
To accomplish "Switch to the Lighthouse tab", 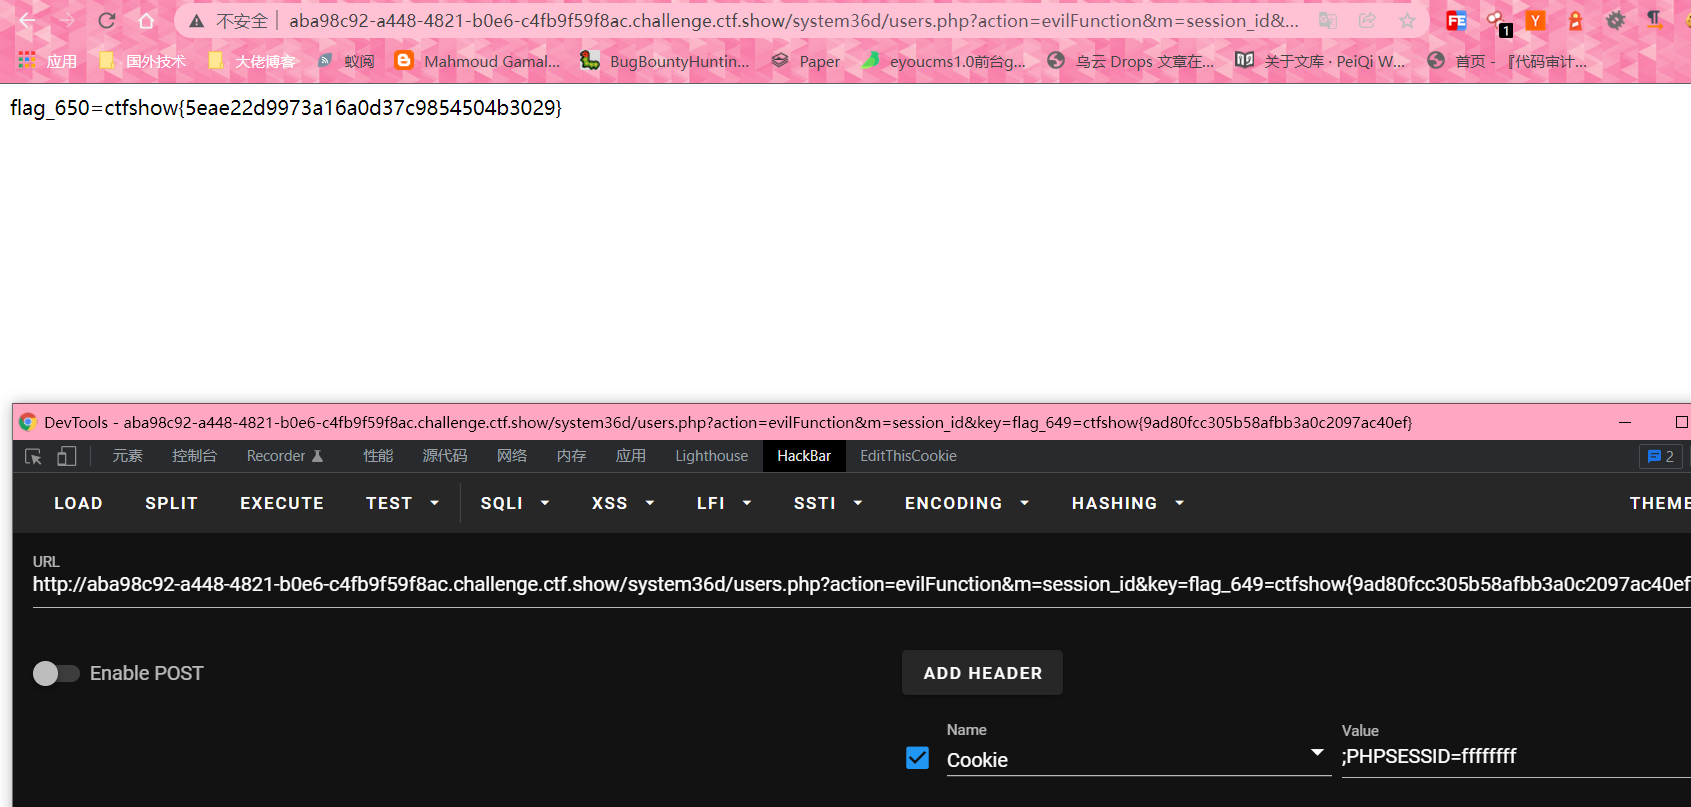I will point(711,456).
